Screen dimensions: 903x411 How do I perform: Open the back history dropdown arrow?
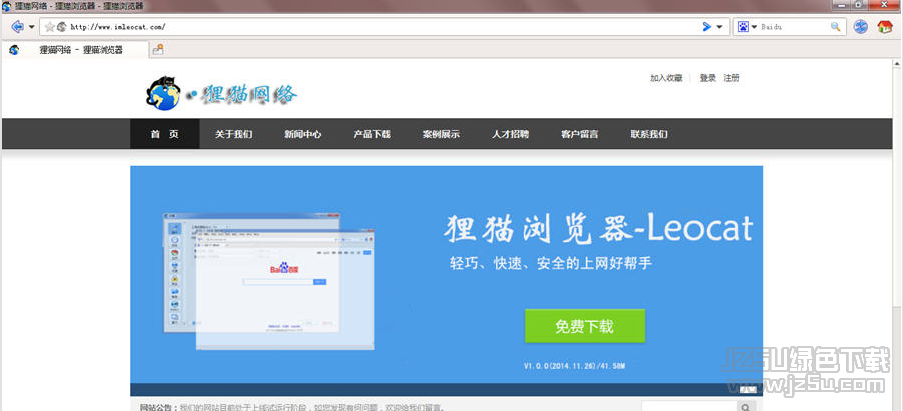[32, 26]
